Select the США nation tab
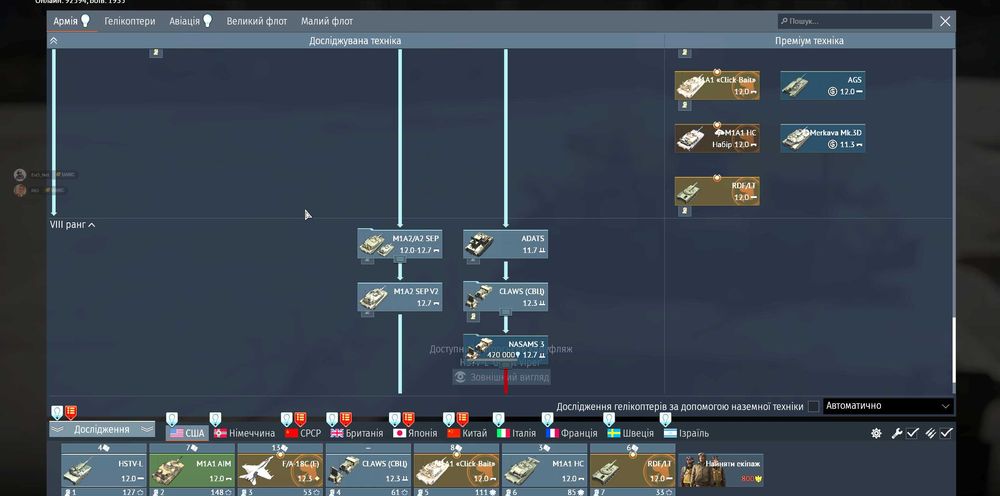 tap(188, 434)
